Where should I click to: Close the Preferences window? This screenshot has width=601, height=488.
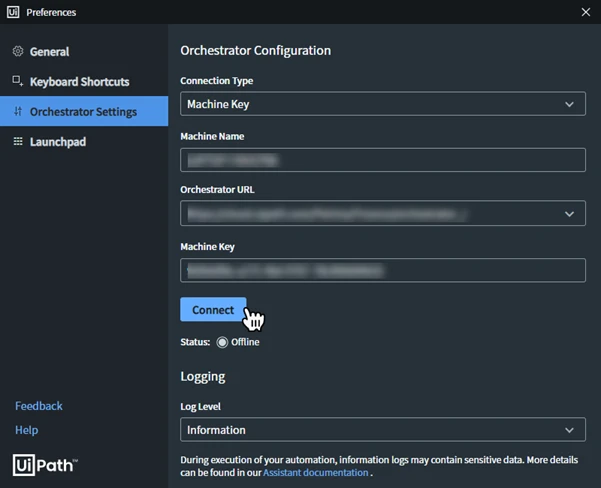pyautogui.click(x=585, y=12)
